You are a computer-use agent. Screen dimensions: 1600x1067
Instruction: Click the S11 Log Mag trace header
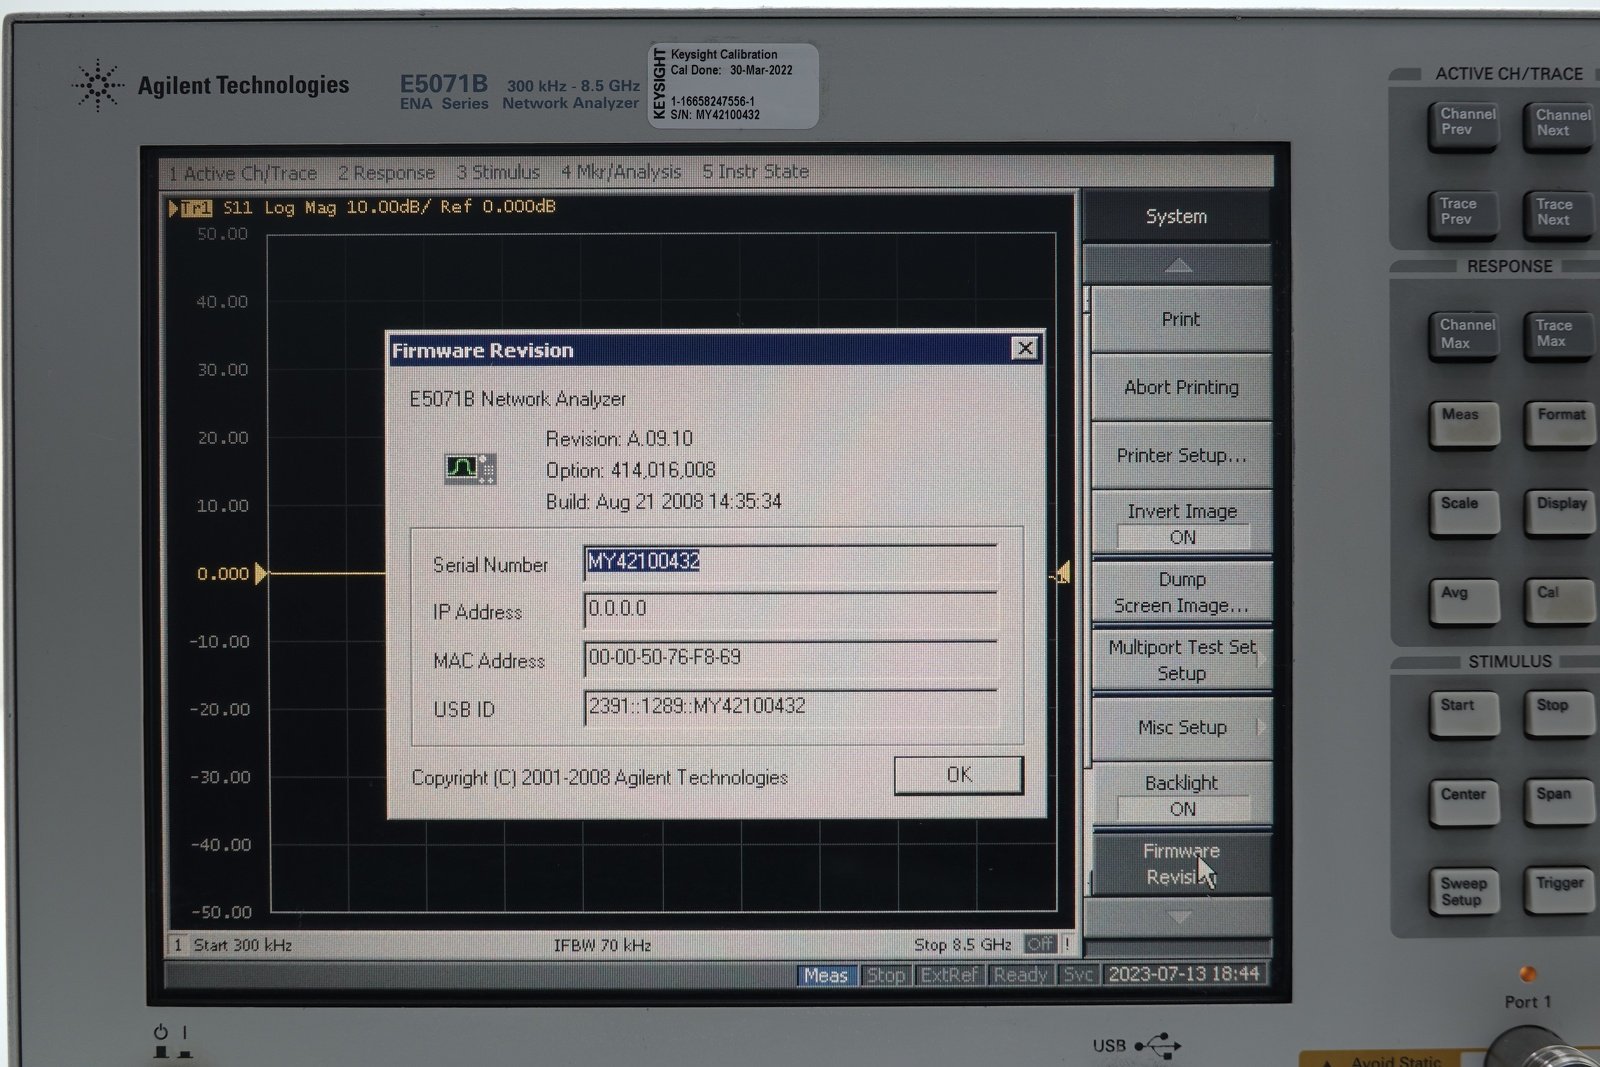[x=390, y=207]
